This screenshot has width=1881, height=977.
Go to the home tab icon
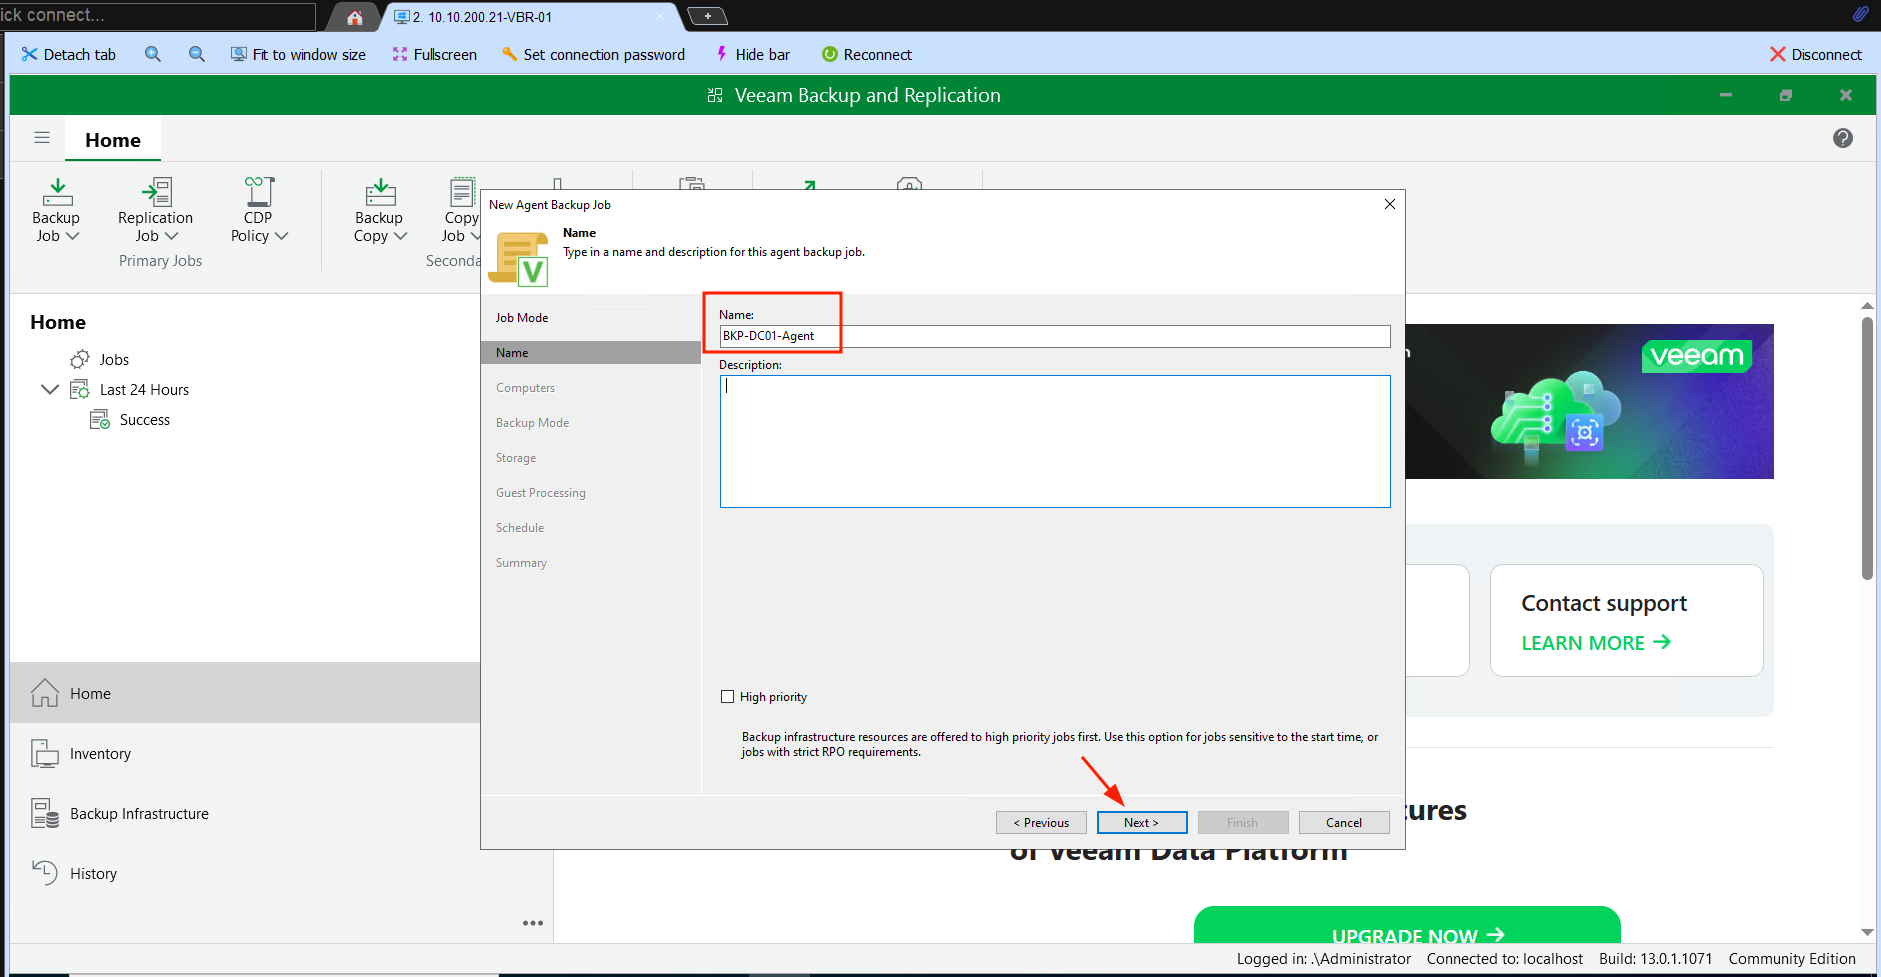tap(354, 17)
